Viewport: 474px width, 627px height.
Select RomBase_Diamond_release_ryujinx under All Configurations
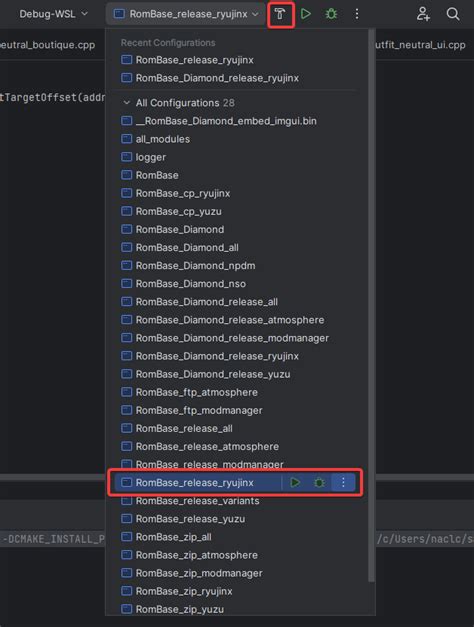pos(236,356)
